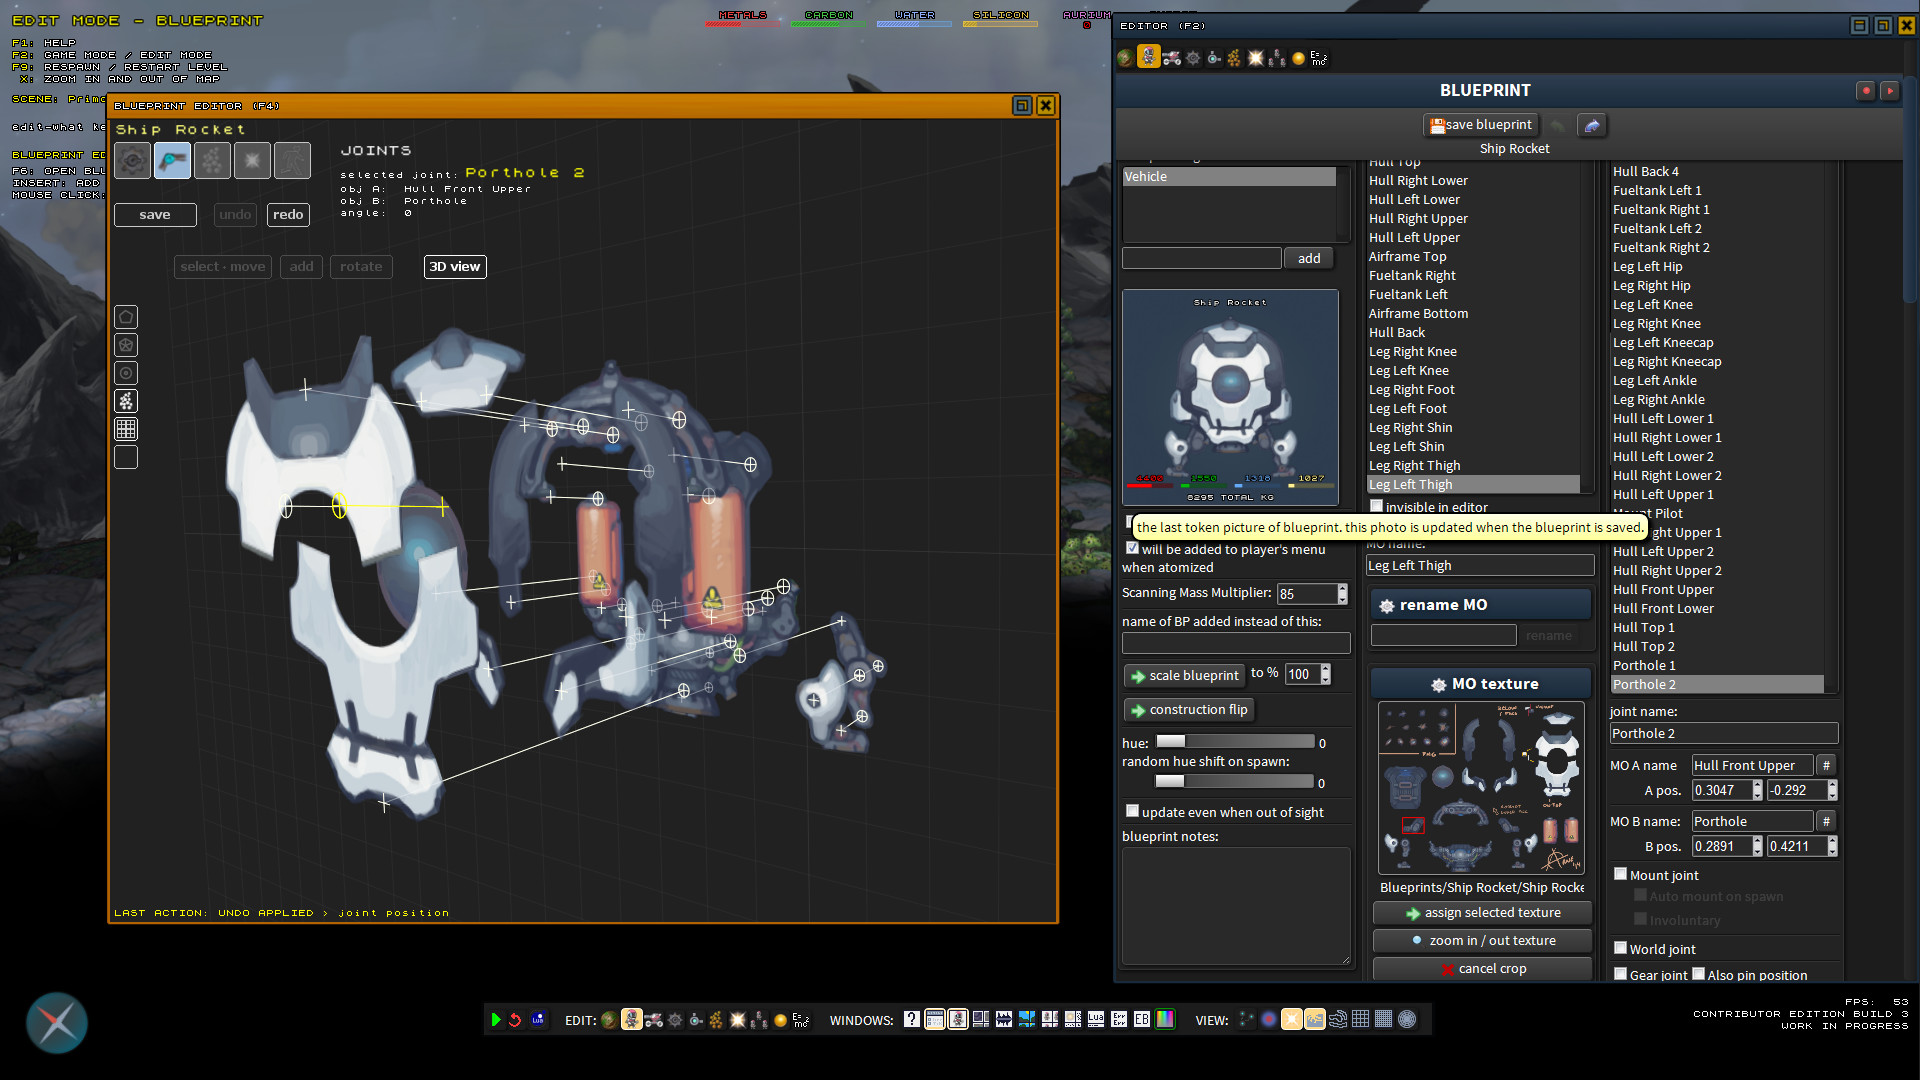Select 'Leg Right Thigh' in the MO list
The width and height of the screenshot is (1920, 1080).
pyautogui.click(x=1414, y=465)
